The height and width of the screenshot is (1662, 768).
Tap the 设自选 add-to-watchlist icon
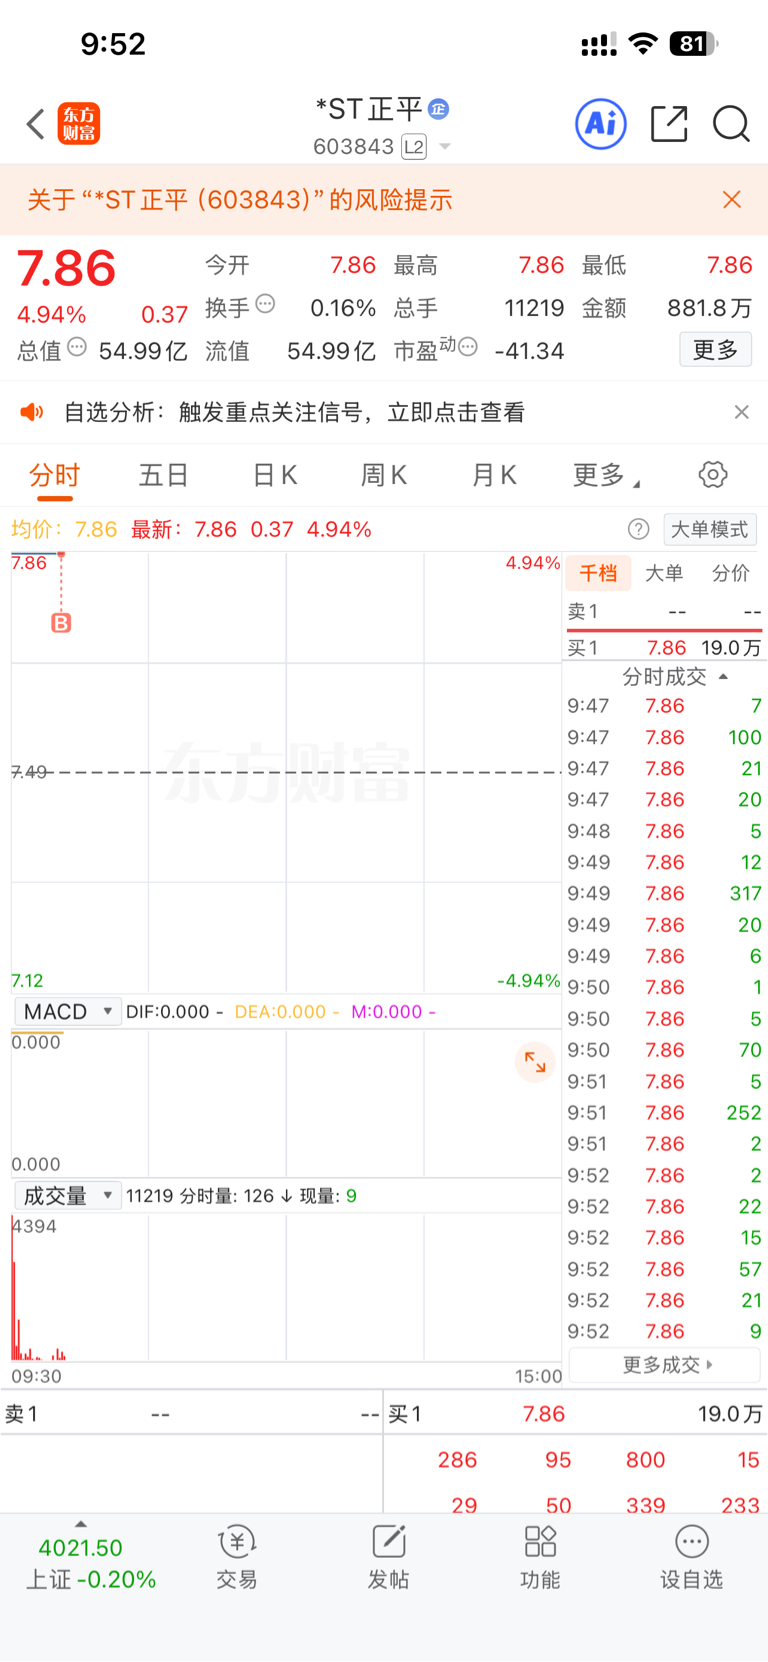(x=691, y=1557)
